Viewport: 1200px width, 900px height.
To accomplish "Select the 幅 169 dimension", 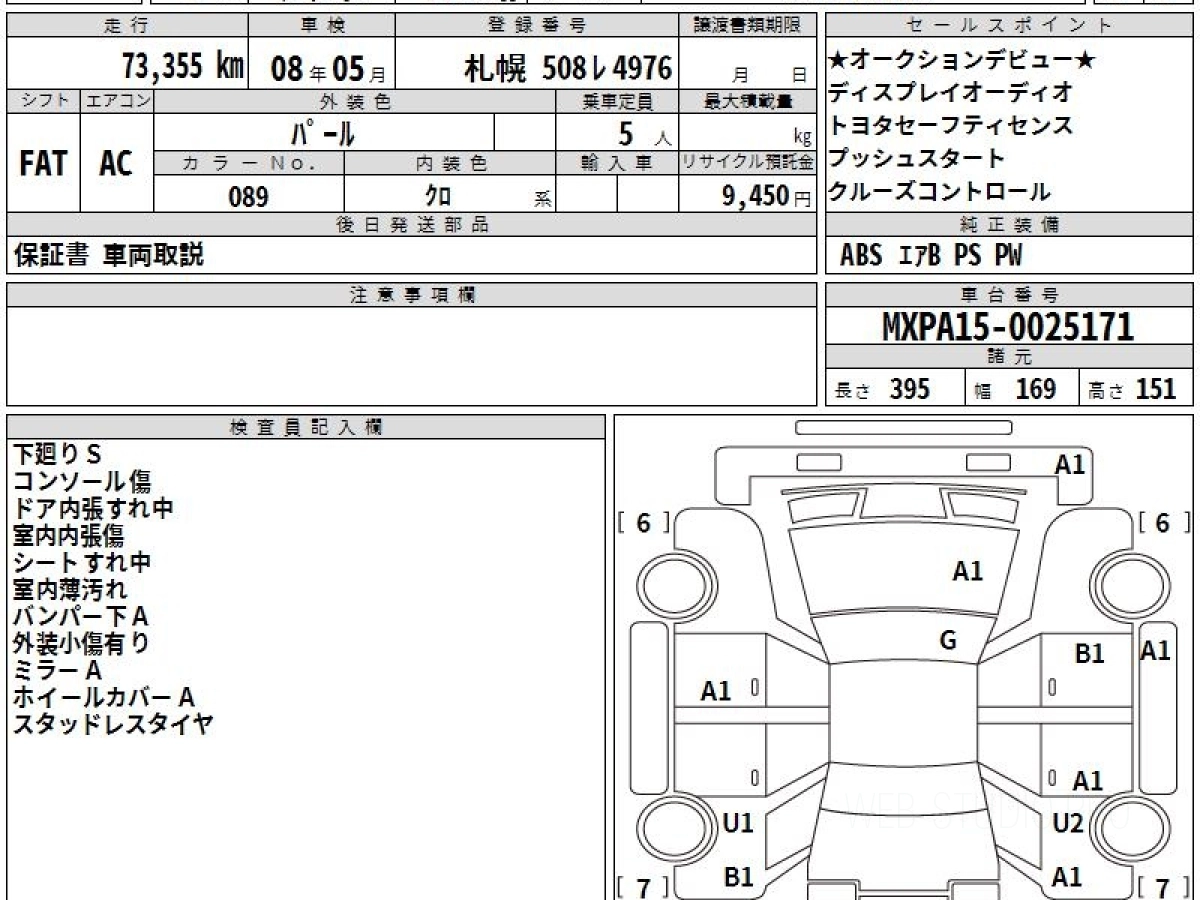I will (1015, 389).
